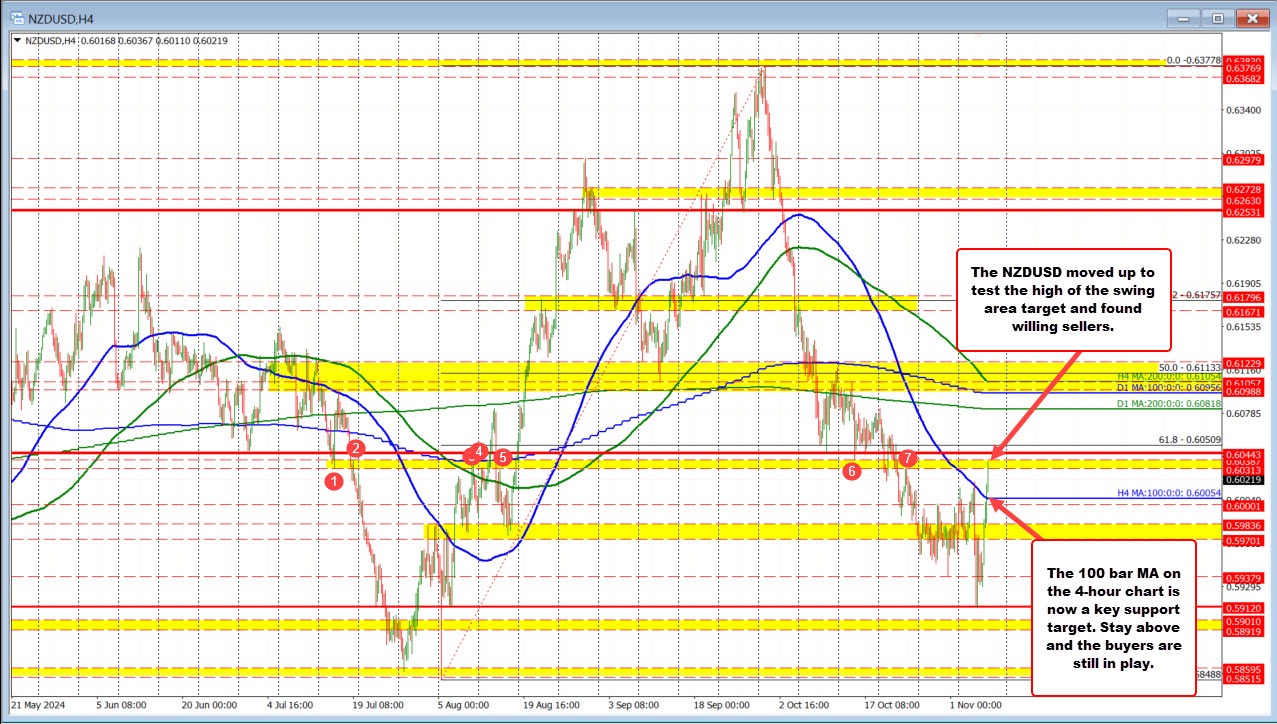Image resolution: width=1277 pixels, height=724 pixels.
Task: Click the 0.60219 price label on right axis
Action: pos(1244,482)
